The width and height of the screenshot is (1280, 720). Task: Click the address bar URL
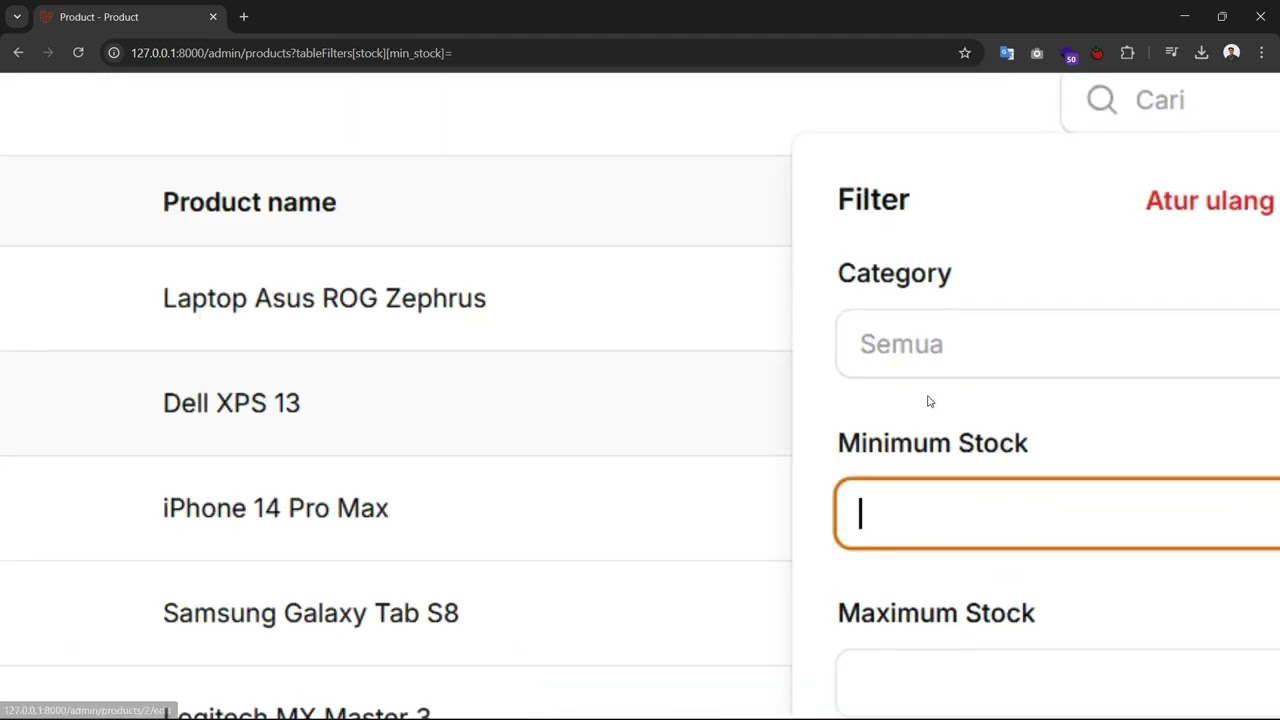pos(291,53)
